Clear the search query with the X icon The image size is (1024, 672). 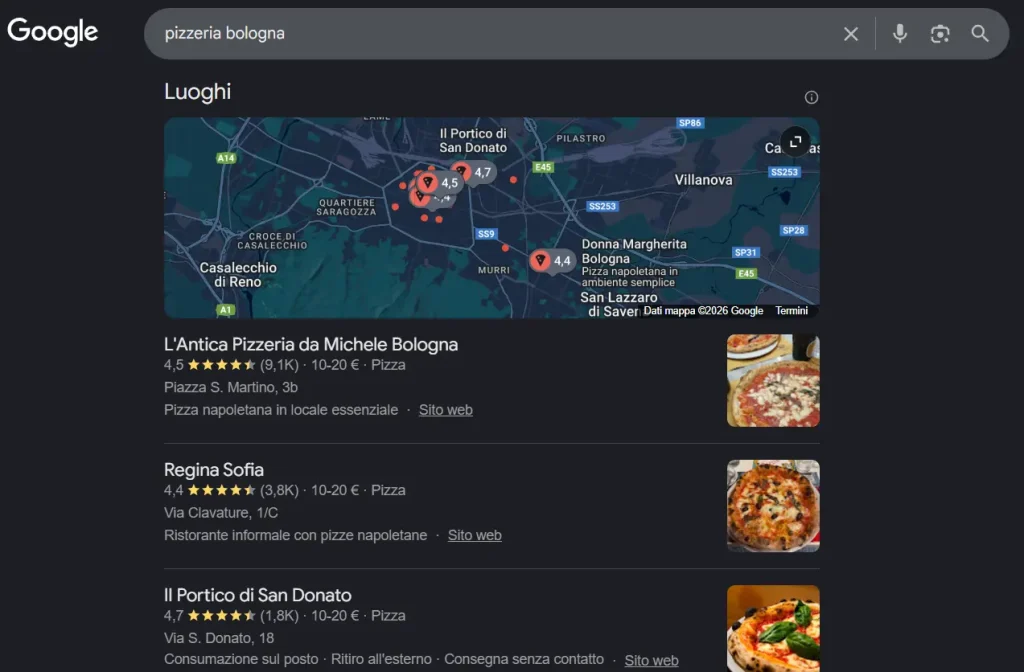[x=850, y=34]
